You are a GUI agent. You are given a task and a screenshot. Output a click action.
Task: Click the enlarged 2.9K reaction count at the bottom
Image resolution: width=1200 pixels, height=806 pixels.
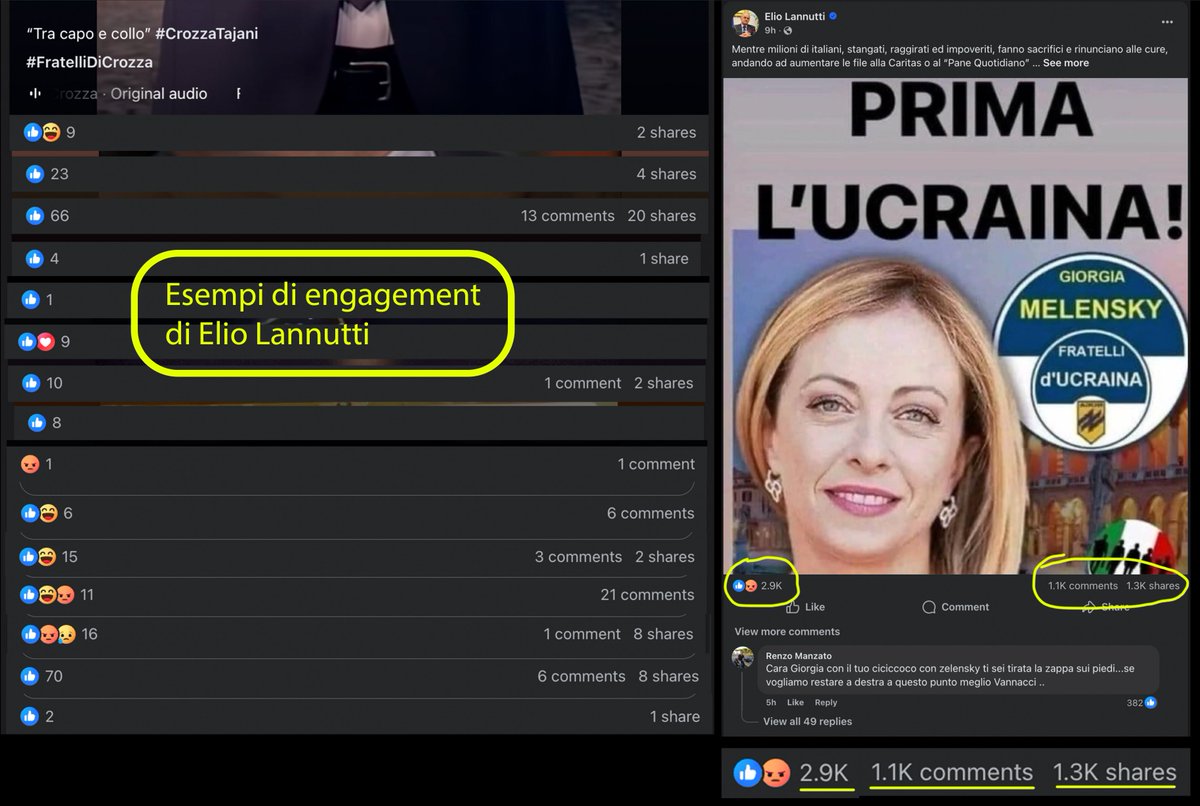(x=824, y=773)
